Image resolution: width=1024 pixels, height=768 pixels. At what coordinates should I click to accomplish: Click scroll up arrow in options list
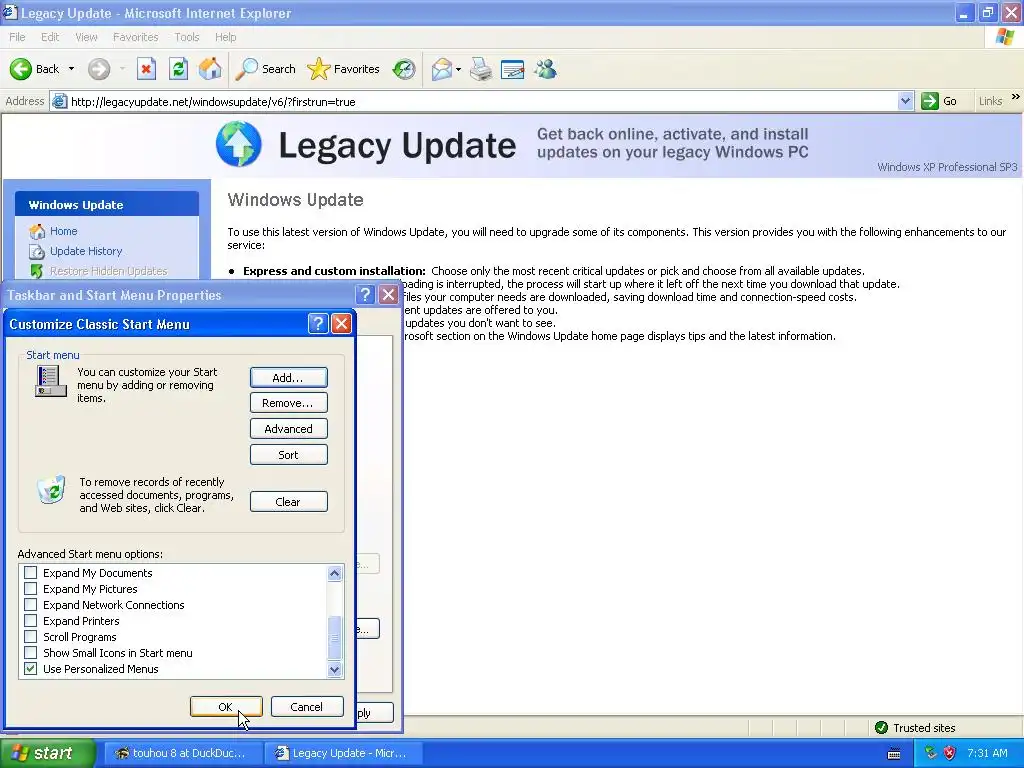tap(334, 573)
